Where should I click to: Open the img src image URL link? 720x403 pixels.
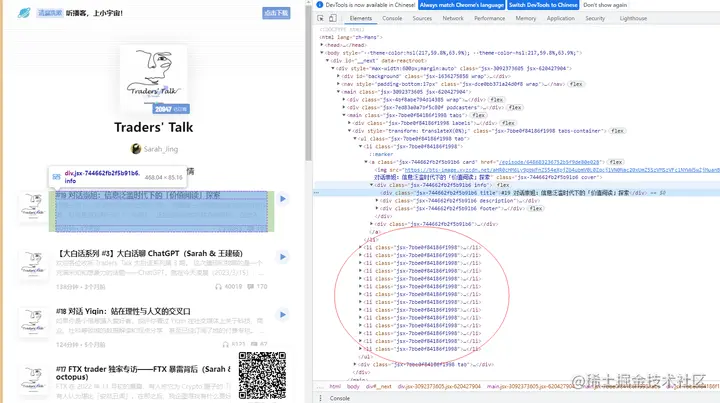[562, 170]
